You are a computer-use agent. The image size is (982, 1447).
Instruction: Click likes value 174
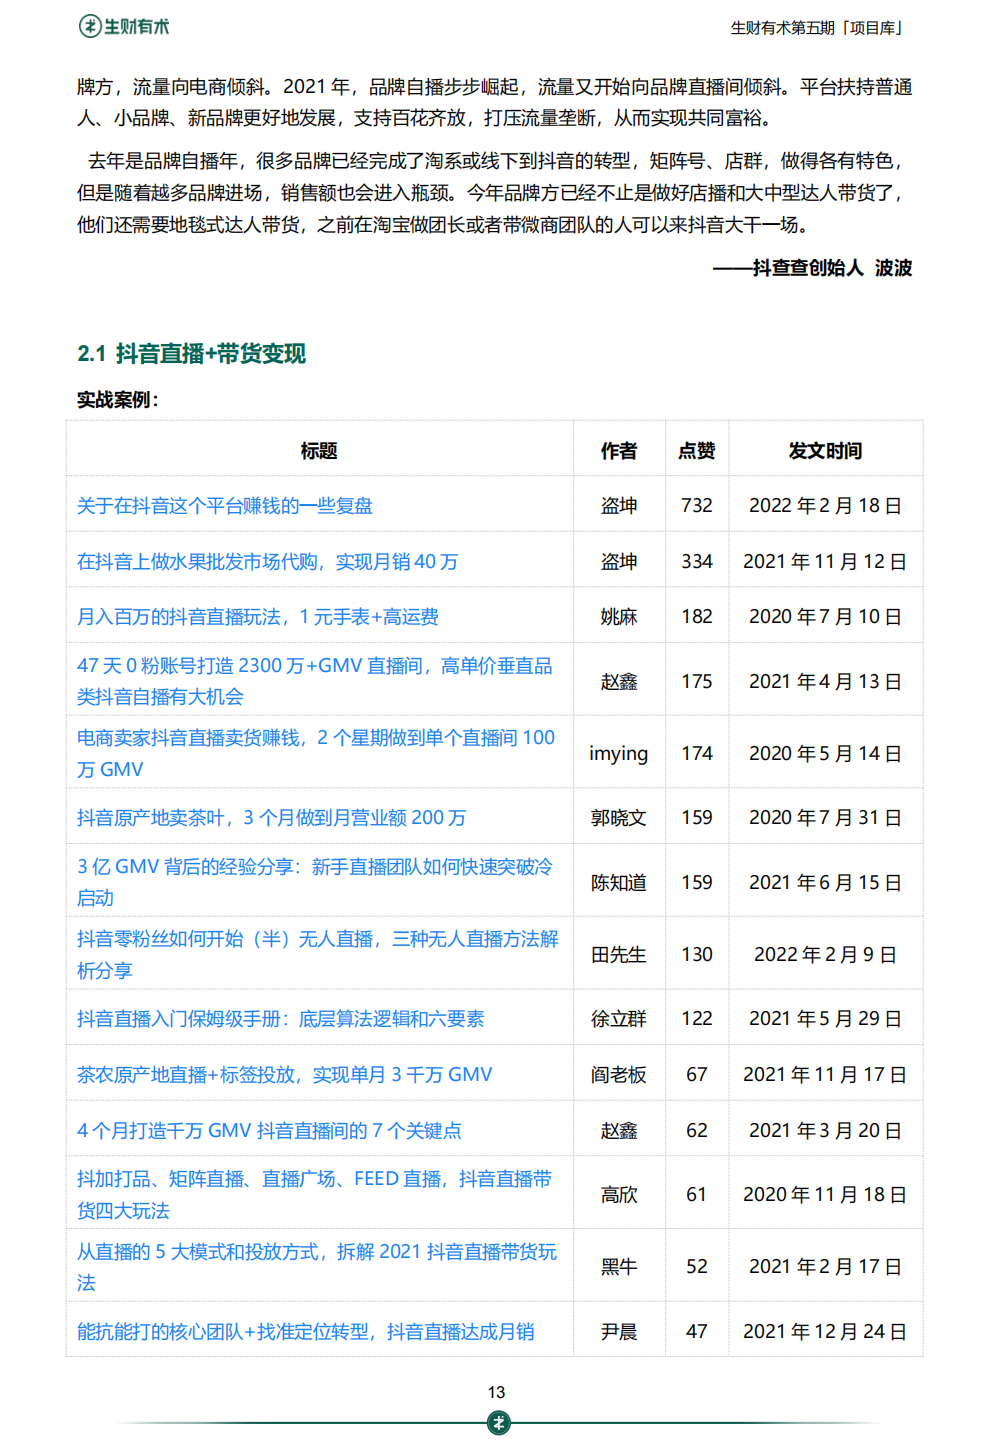pyautogui.click(x=697, y=754)
